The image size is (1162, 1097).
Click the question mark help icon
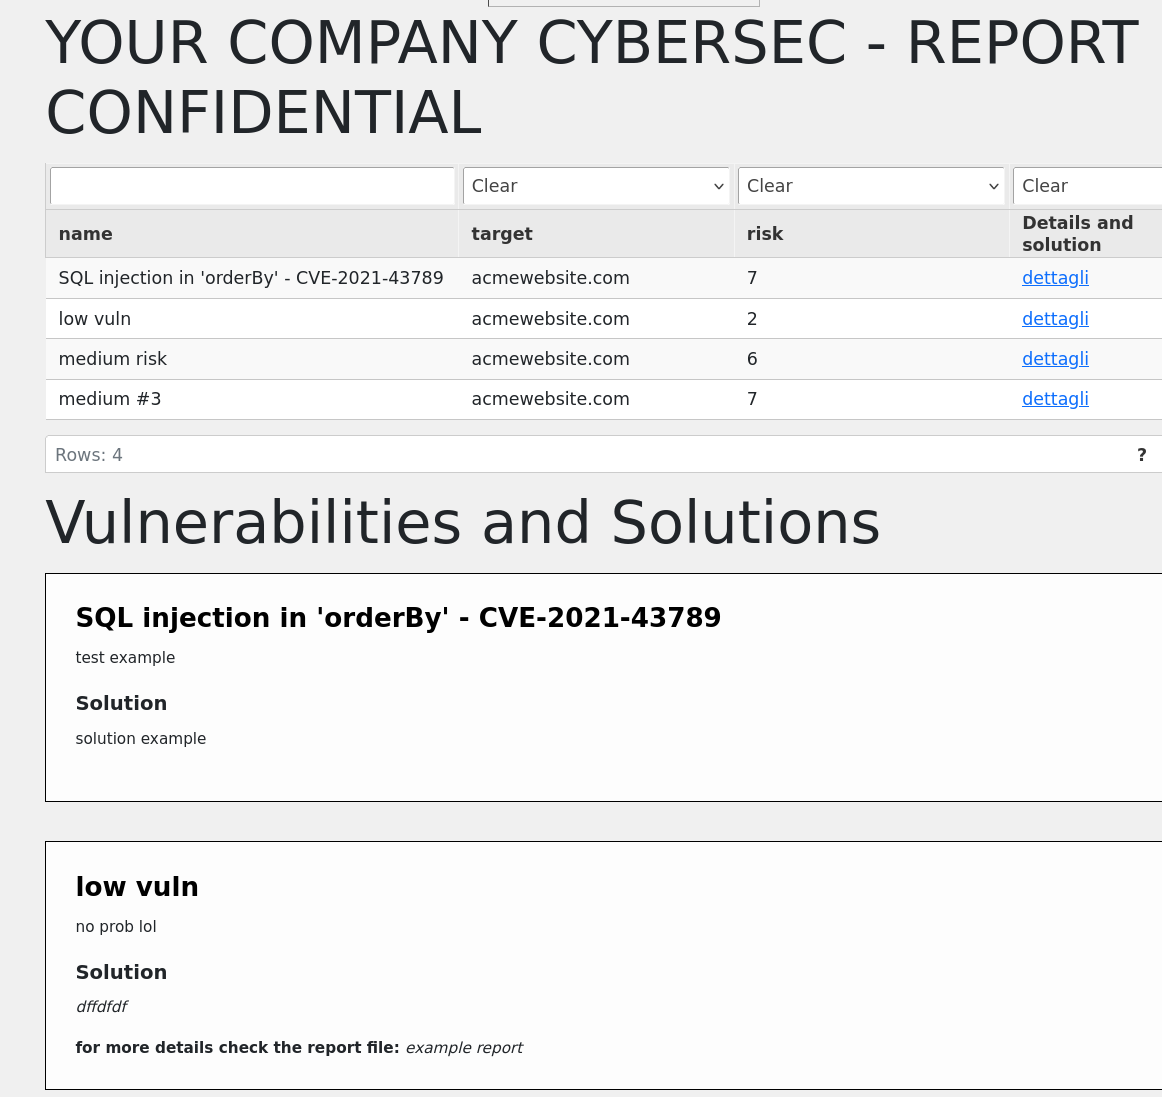(1141, 455)
